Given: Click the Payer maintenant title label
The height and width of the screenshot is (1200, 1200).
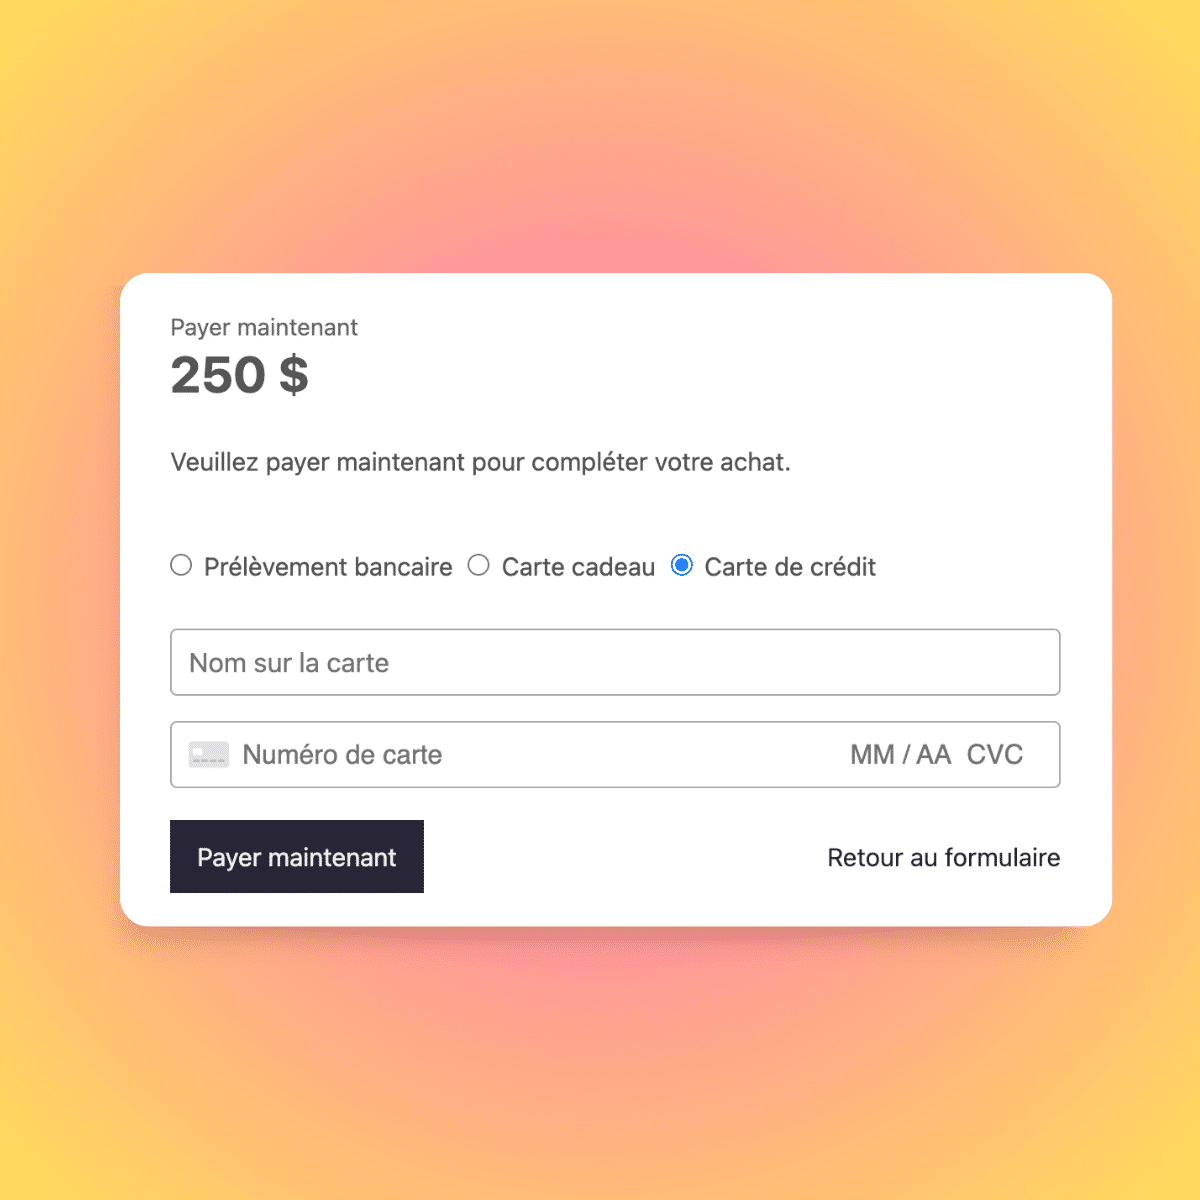Looking at the screenshot, I should (x=263, y=327).
